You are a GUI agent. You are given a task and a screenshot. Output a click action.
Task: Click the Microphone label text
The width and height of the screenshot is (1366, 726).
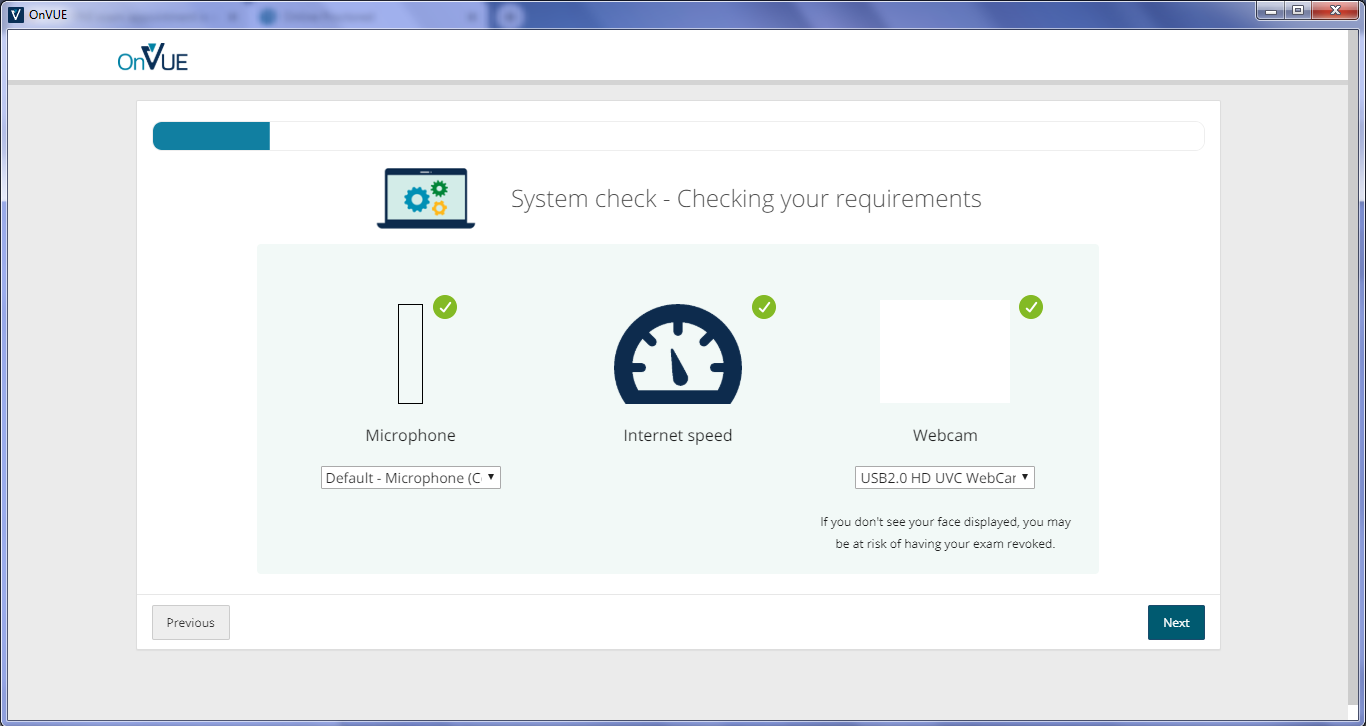[x=410, y=436]
